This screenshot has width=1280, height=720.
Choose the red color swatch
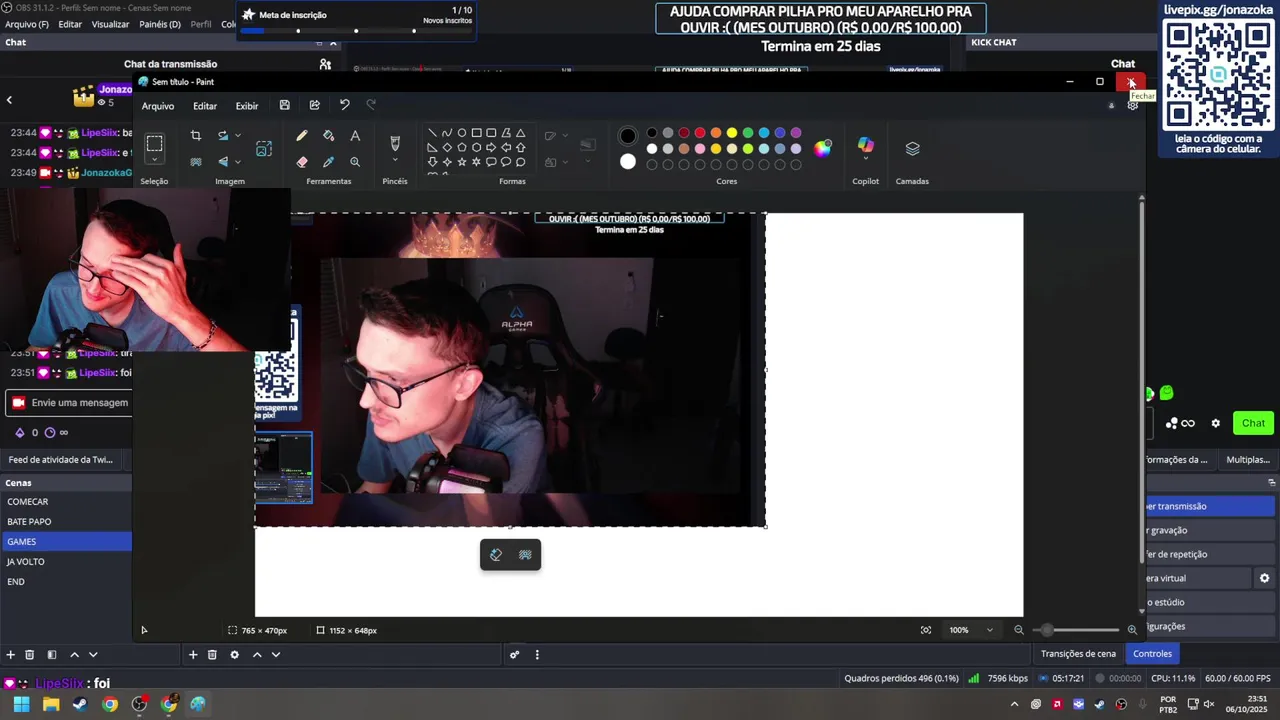coord(700,133)
